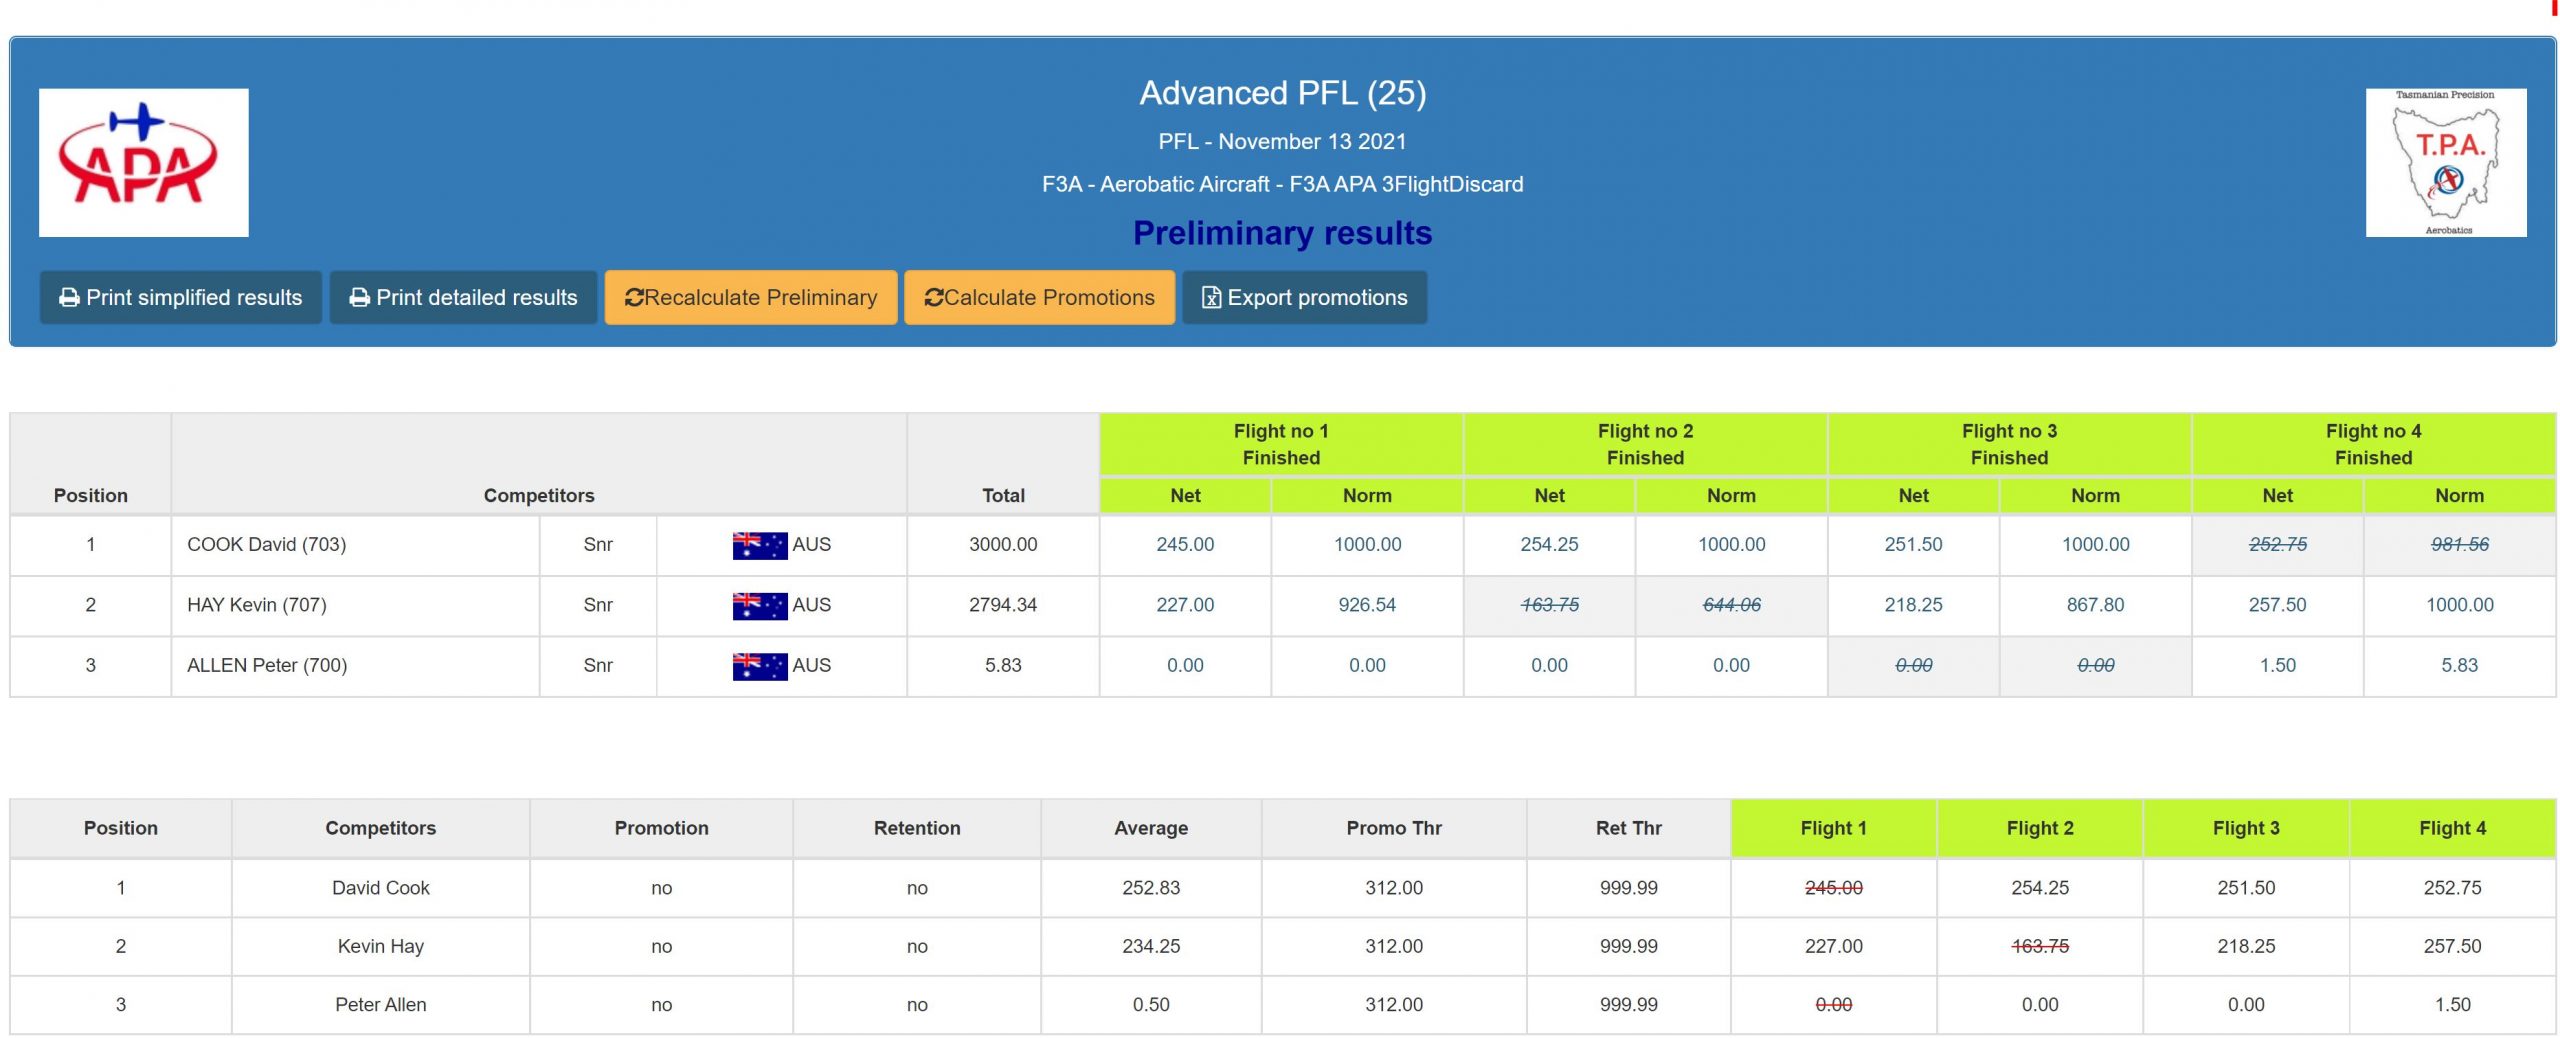Click Flight 1 header in promotions table
The image size is (2560, 1038).
tap(1833, 829)
